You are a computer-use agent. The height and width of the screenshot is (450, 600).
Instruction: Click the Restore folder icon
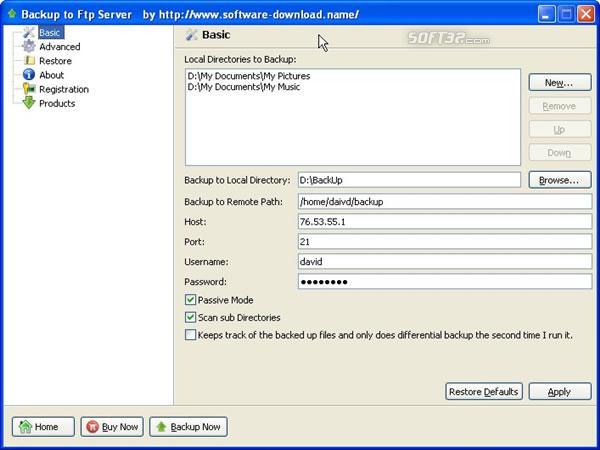pyautogui.click(x=29, y=60)
